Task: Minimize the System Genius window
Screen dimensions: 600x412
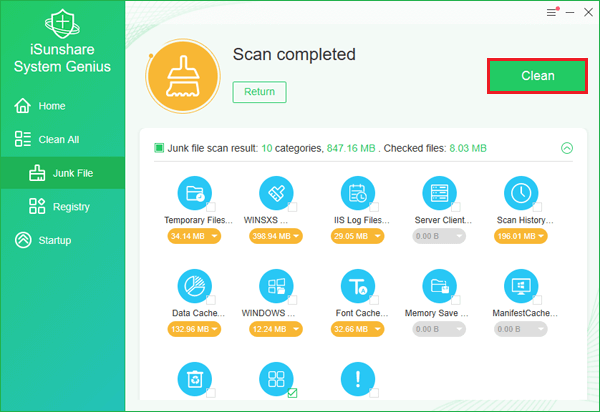Action: pos(570,13)
